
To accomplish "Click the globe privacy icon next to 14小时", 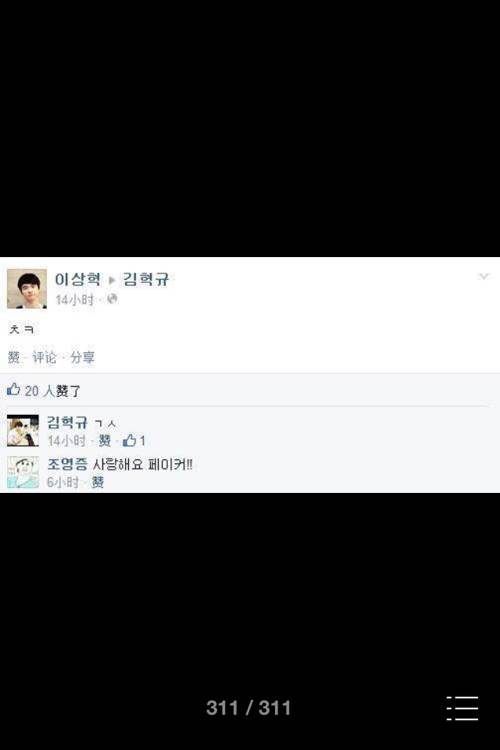I will pos(112,299).
